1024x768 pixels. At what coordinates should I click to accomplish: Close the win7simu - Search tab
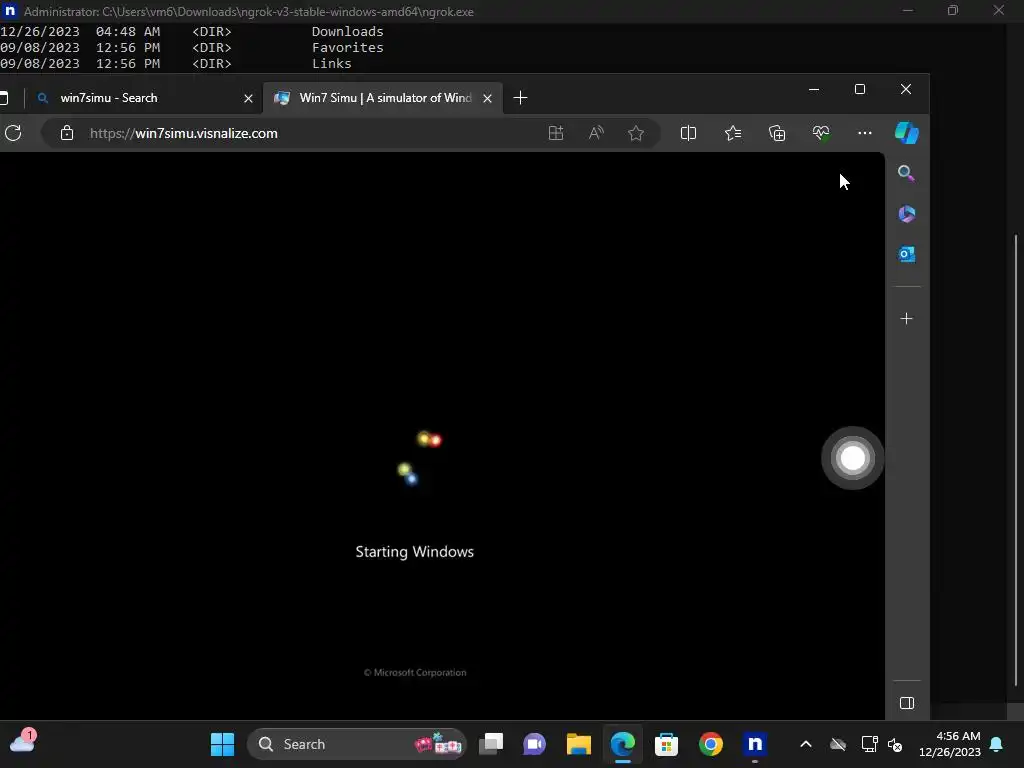point(248,99)
